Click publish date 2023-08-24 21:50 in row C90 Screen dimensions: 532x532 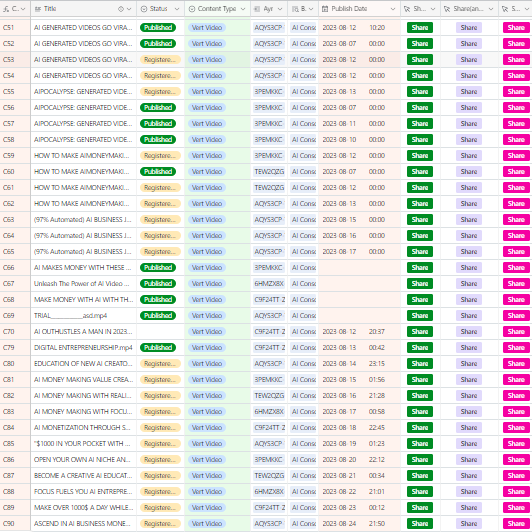click(354, 524)
